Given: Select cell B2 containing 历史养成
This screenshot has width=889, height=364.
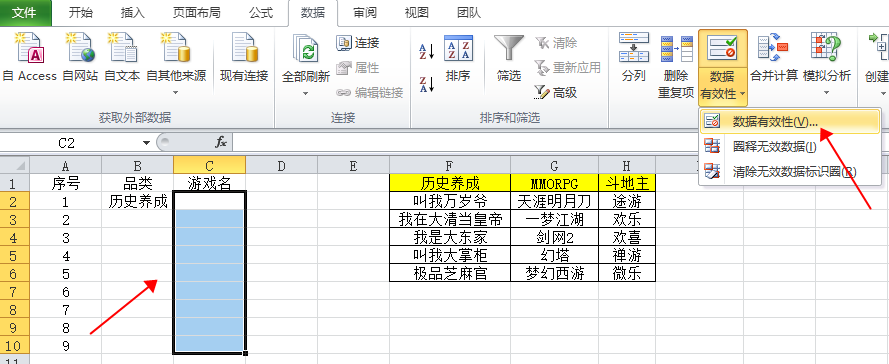Looking at the screenshot, I should (138, 201).
